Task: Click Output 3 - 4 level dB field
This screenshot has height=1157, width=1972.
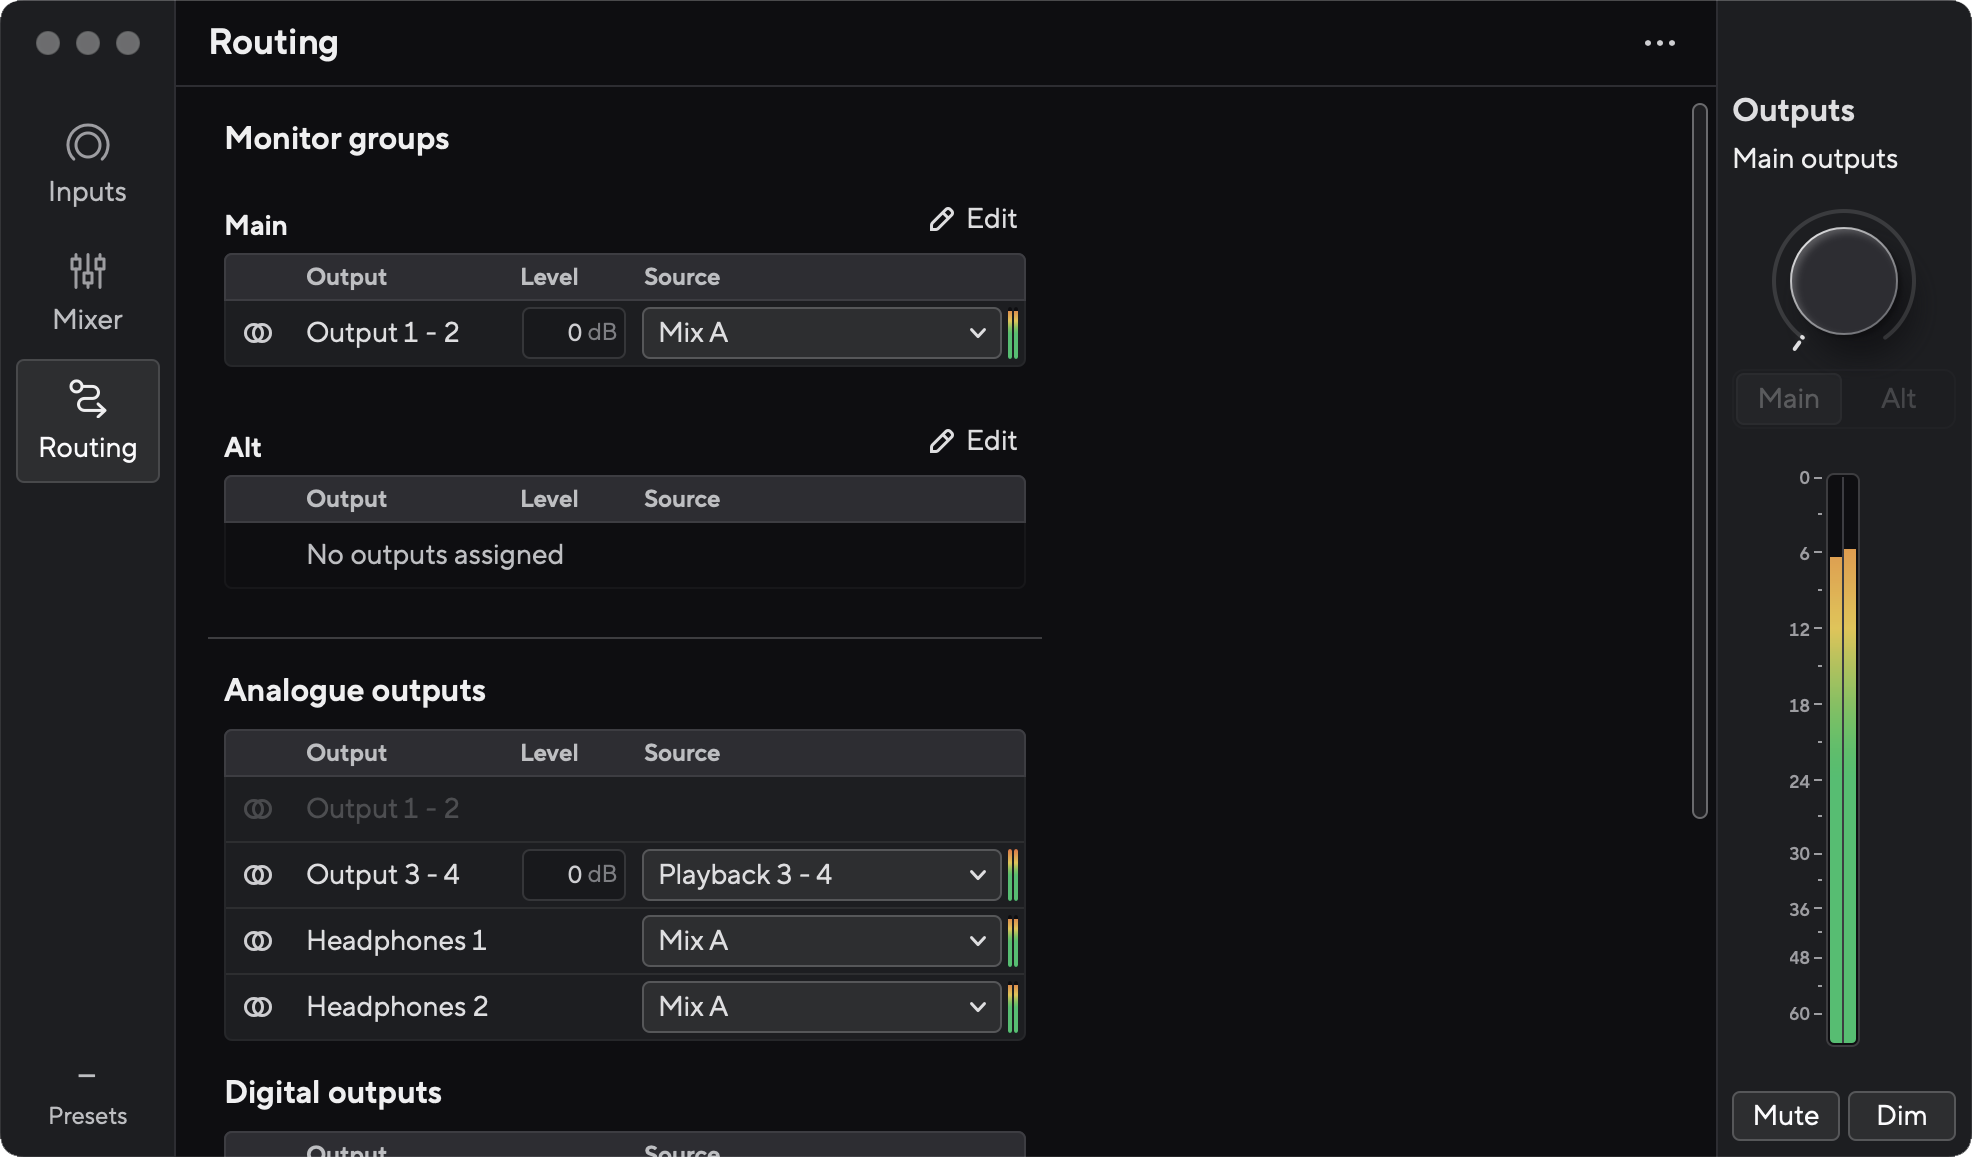Action: pyautogui.click(x=573, y=875)
